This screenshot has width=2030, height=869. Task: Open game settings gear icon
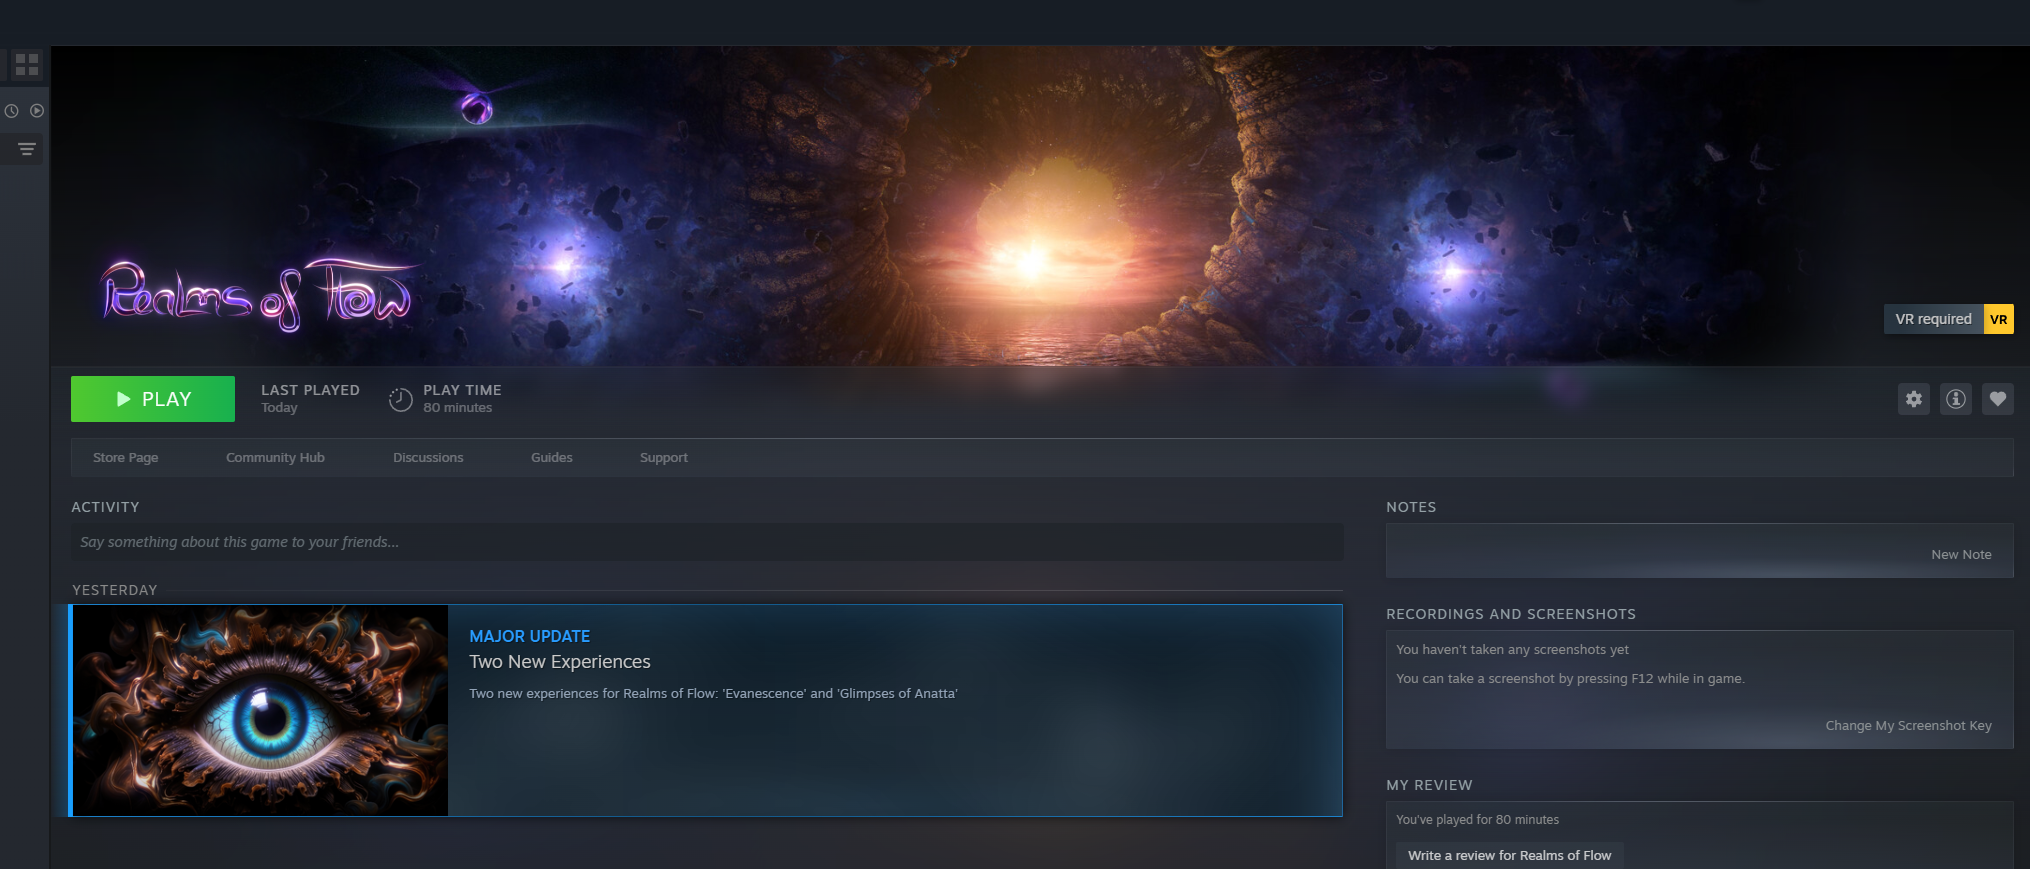pos(1914,399)
